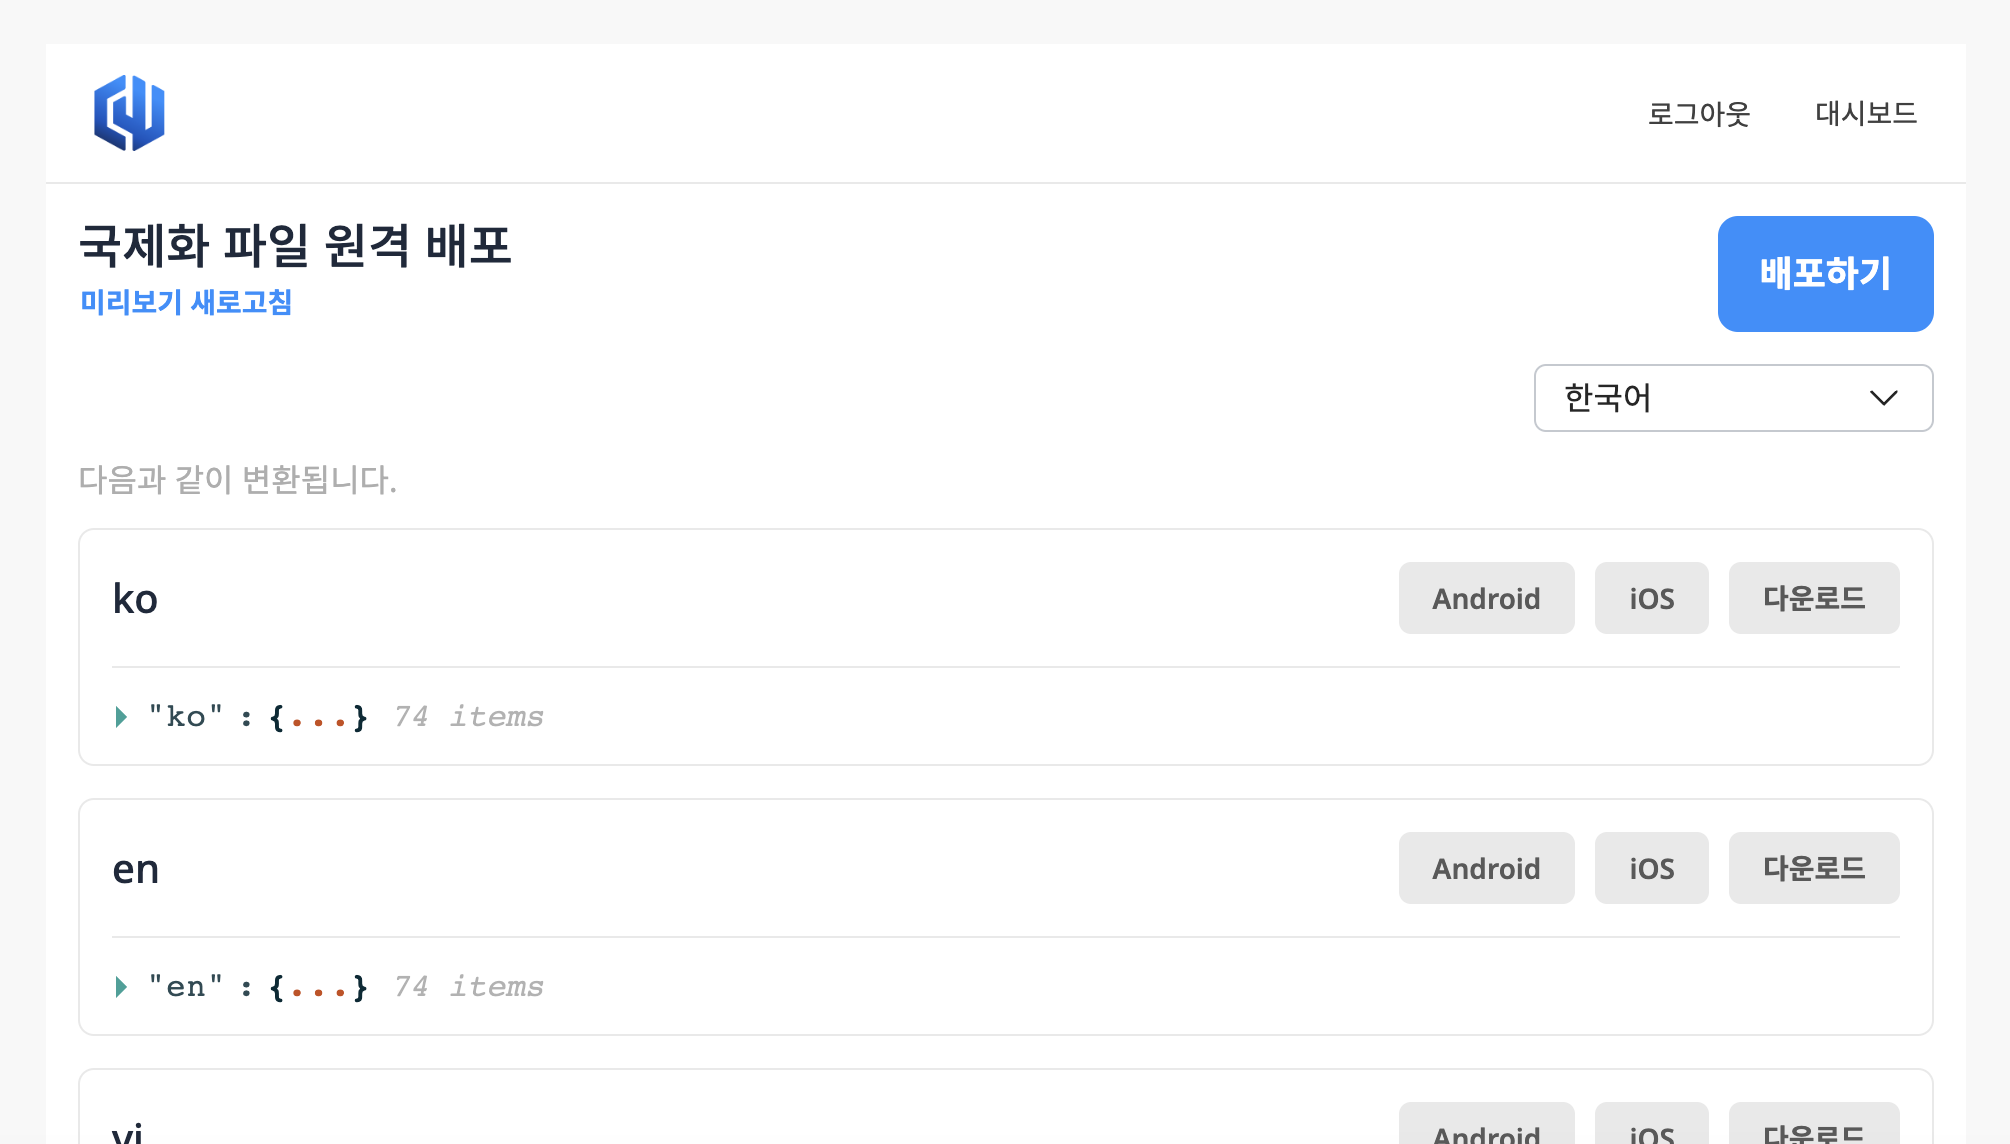Click the dropdown chevron arrow icon

point(1883,398)
